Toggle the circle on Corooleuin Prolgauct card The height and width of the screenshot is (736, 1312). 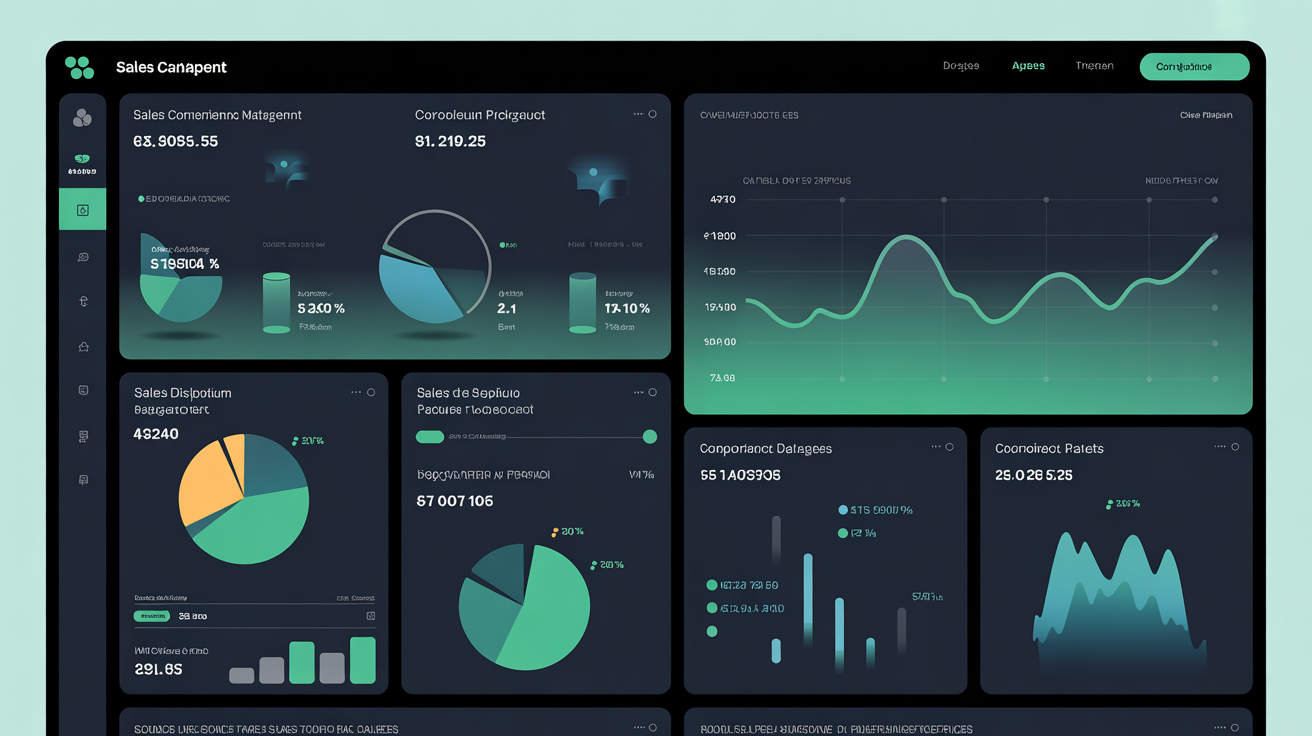point(653,114)
